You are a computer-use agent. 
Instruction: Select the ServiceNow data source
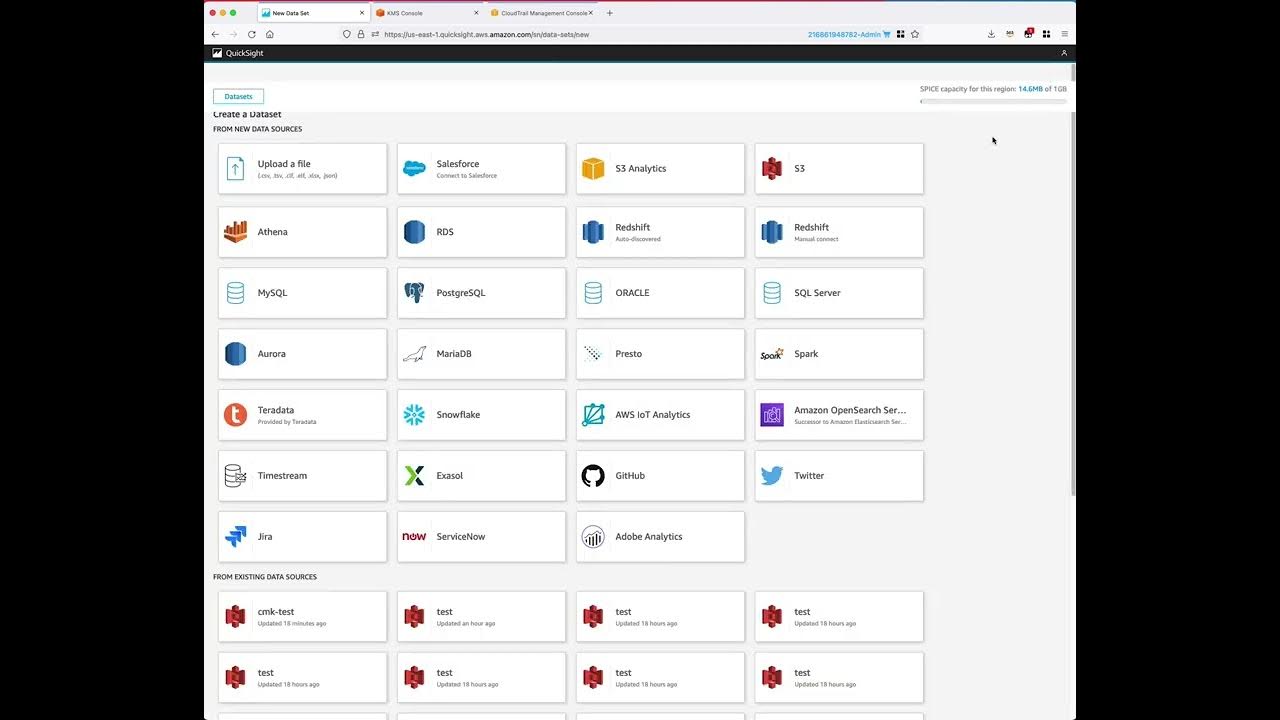pyautogui.click(x=481, y=537)
